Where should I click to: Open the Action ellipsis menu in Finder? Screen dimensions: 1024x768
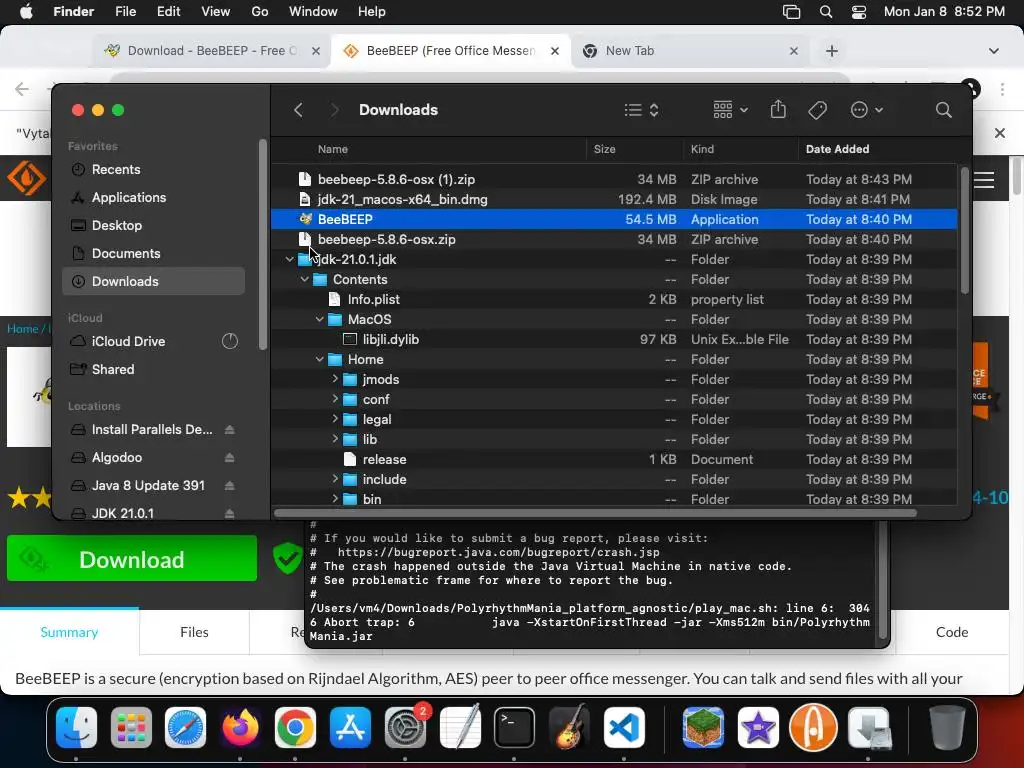click(x=867, y=110)
